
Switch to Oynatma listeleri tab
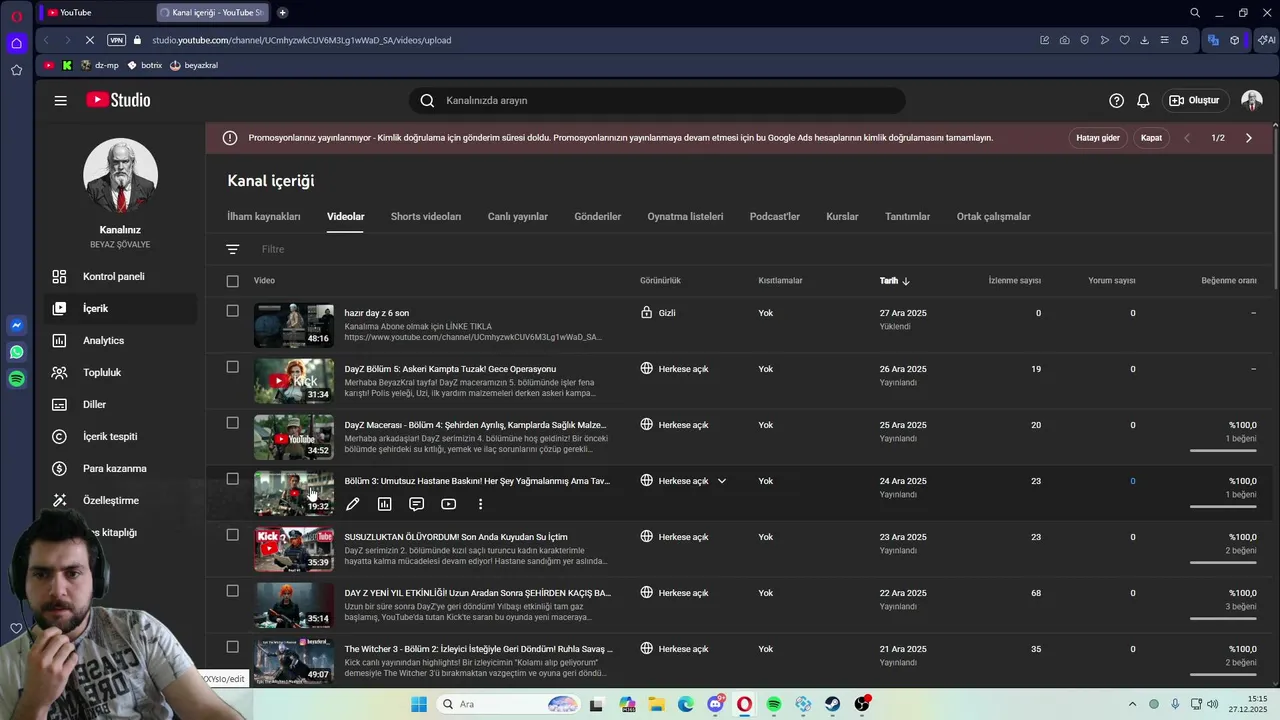point(685,216)
